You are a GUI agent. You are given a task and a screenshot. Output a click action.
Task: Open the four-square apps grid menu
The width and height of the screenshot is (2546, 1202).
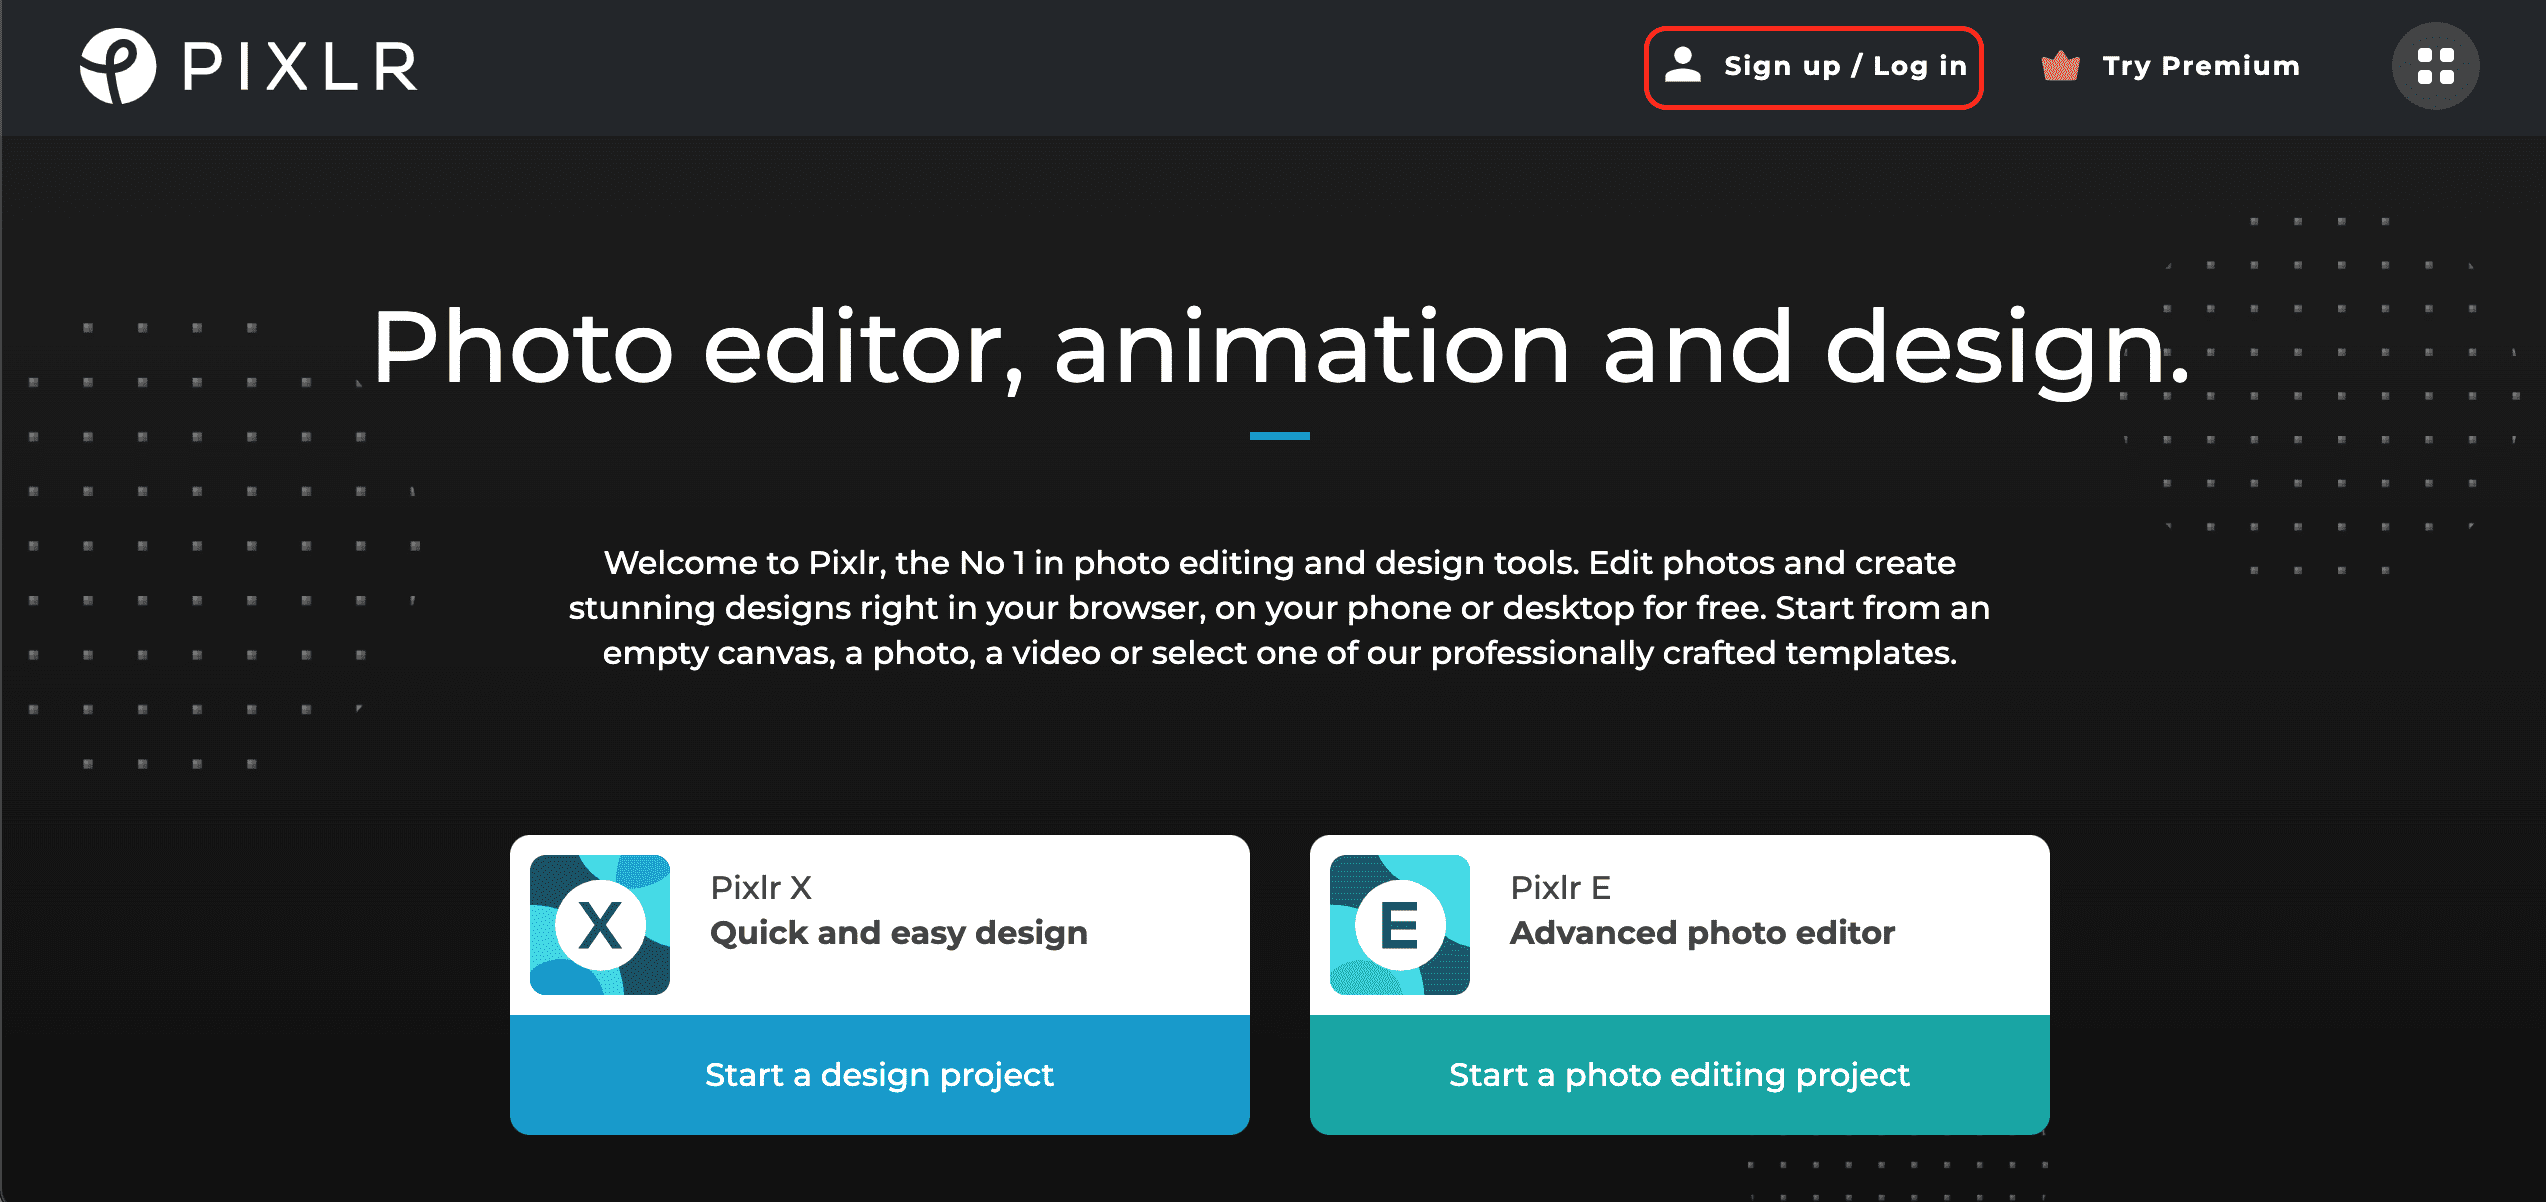[2435, 66]
